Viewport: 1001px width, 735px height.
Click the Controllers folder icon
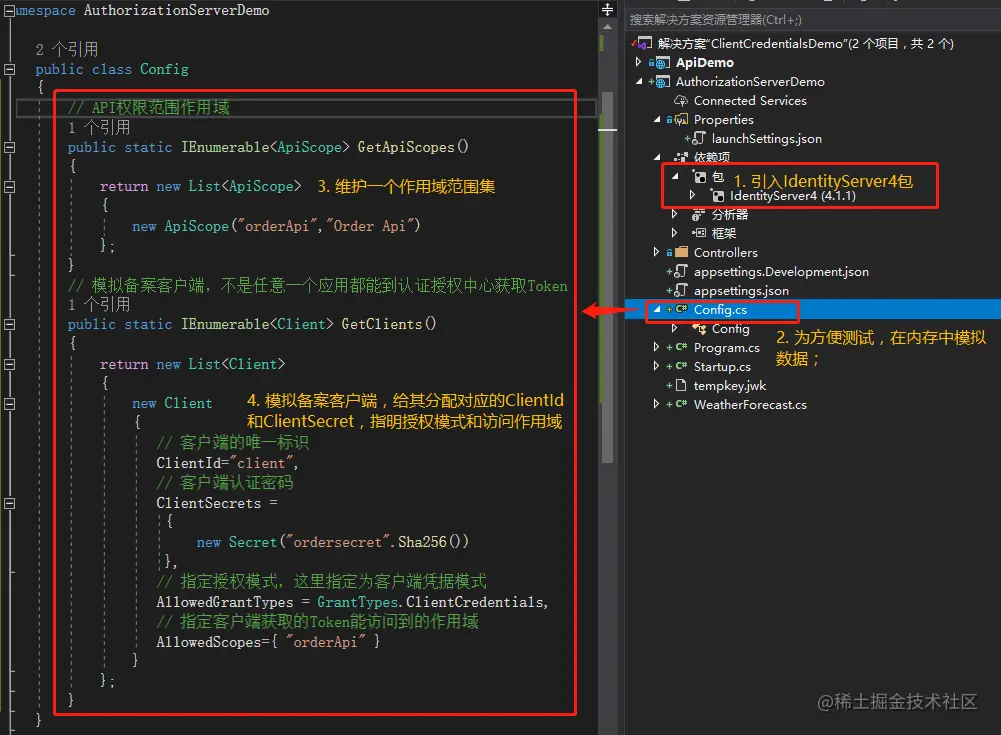click(x=681, y=252)
